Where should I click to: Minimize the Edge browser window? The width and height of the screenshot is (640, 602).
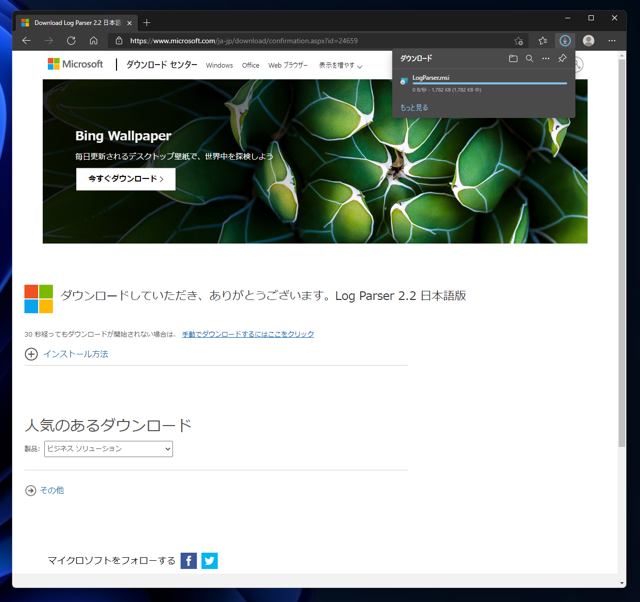click(x=567, y=18)
